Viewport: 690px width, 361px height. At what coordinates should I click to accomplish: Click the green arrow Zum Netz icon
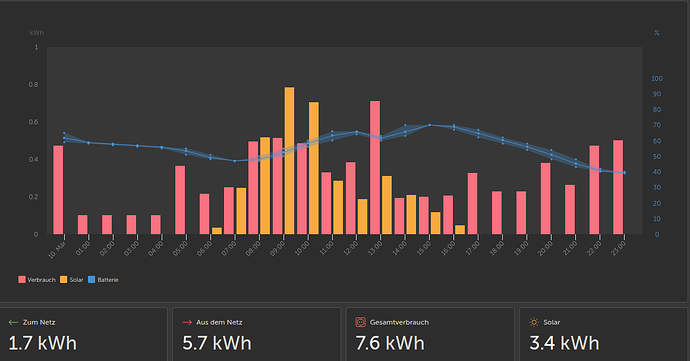[x=13, y=323]
